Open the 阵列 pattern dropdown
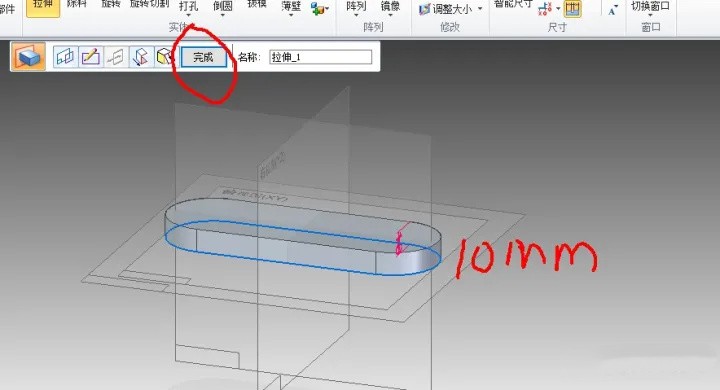The height and width of the screenshot is (390, 720). tap(356, 9)
